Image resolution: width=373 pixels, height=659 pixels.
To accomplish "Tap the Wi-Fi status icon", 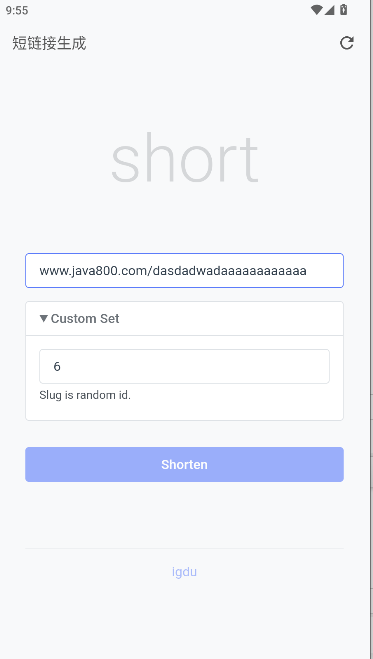I will tap(316, 10).
